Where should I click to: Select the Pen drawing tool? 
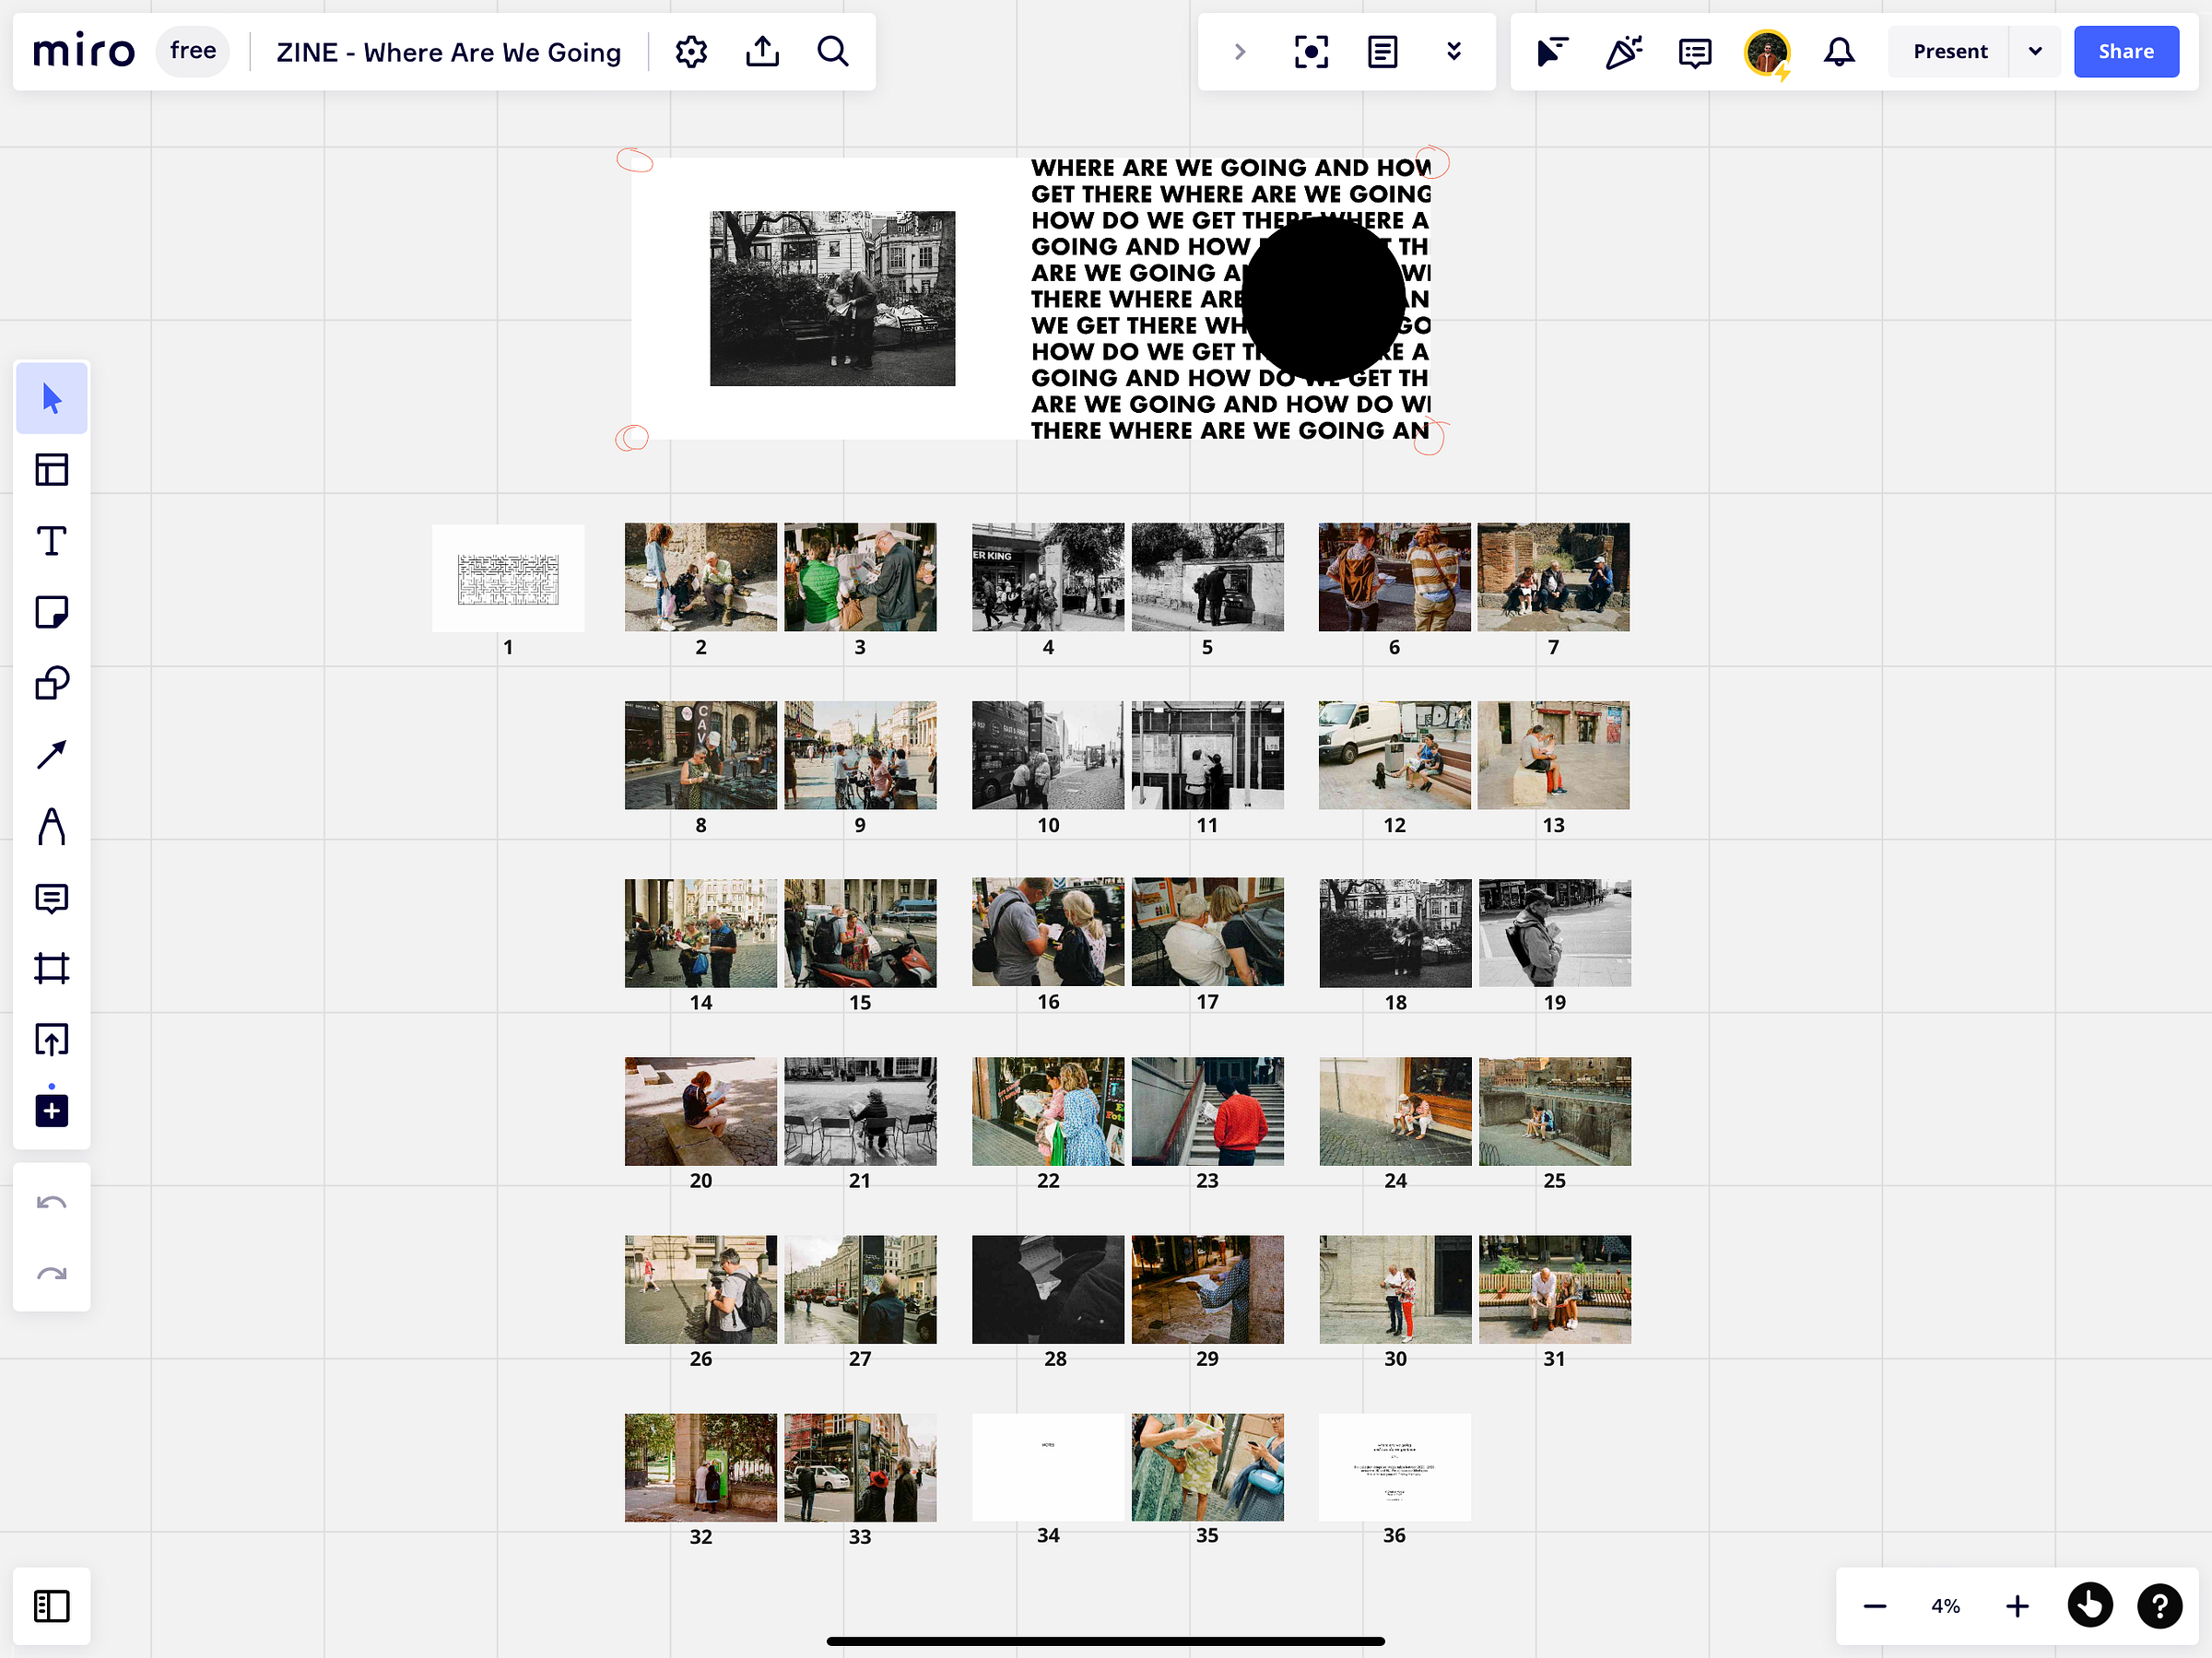(x=52, y=826)
